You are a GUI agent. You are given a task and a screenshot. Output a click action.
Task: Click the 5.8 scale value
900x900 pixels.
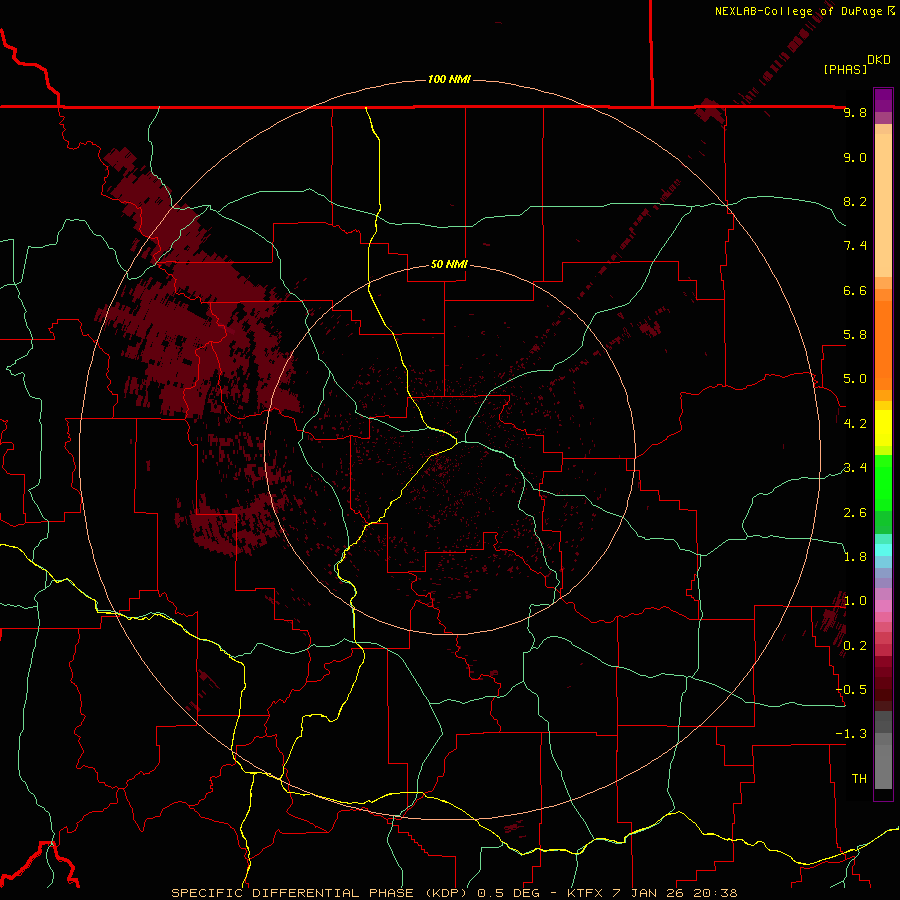(x=855, y=335)
